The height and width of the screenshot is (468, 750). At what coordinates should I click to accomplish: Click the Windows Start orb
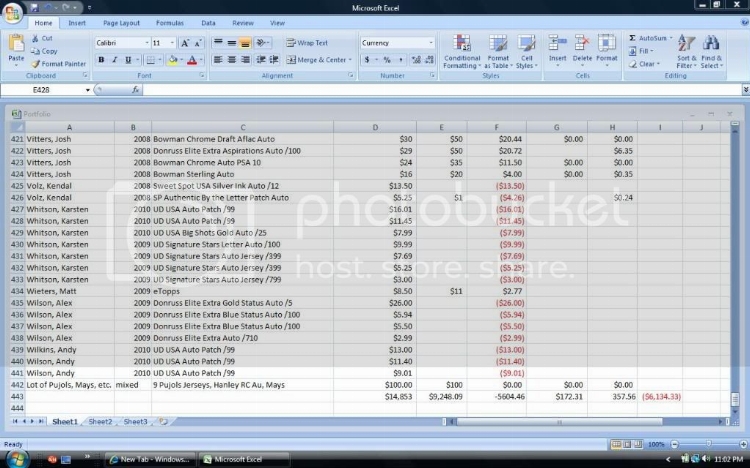pos(16,459)
